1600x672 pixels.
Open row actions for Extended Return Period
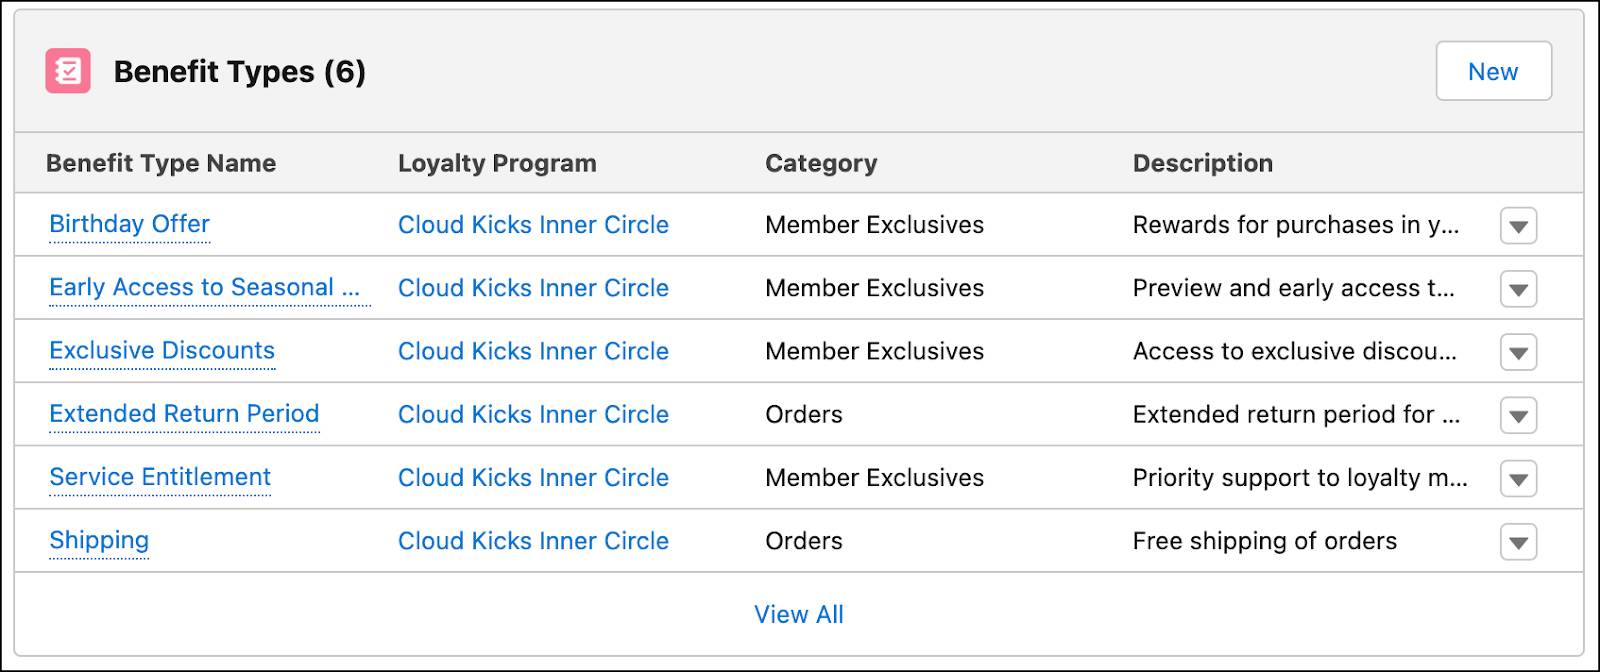1518,415
